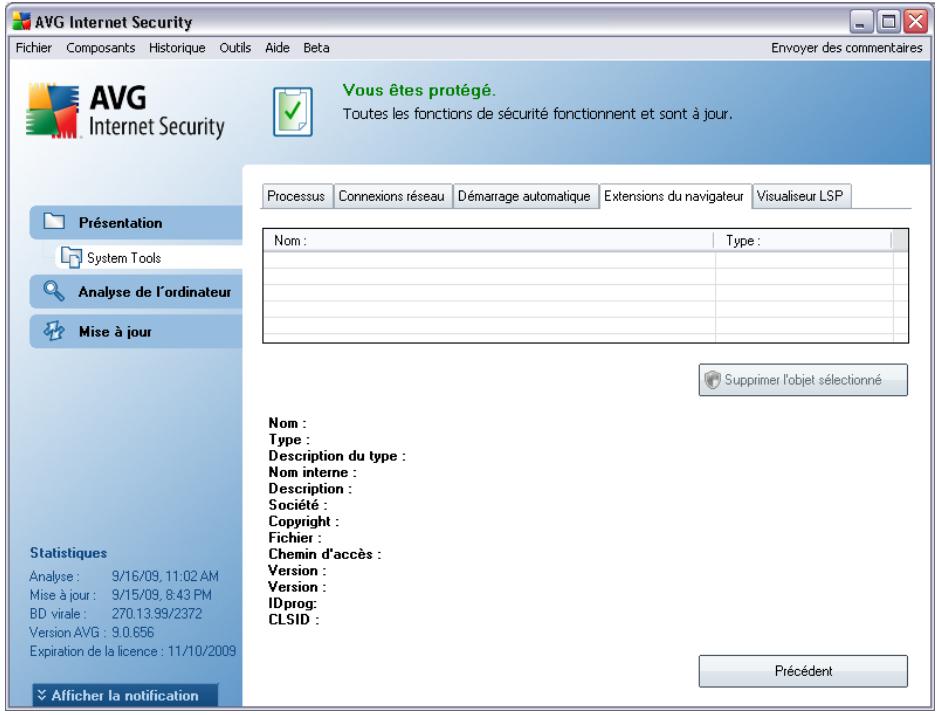Sort list by the Type column header

pyautogui.click(x=803, y=240)
